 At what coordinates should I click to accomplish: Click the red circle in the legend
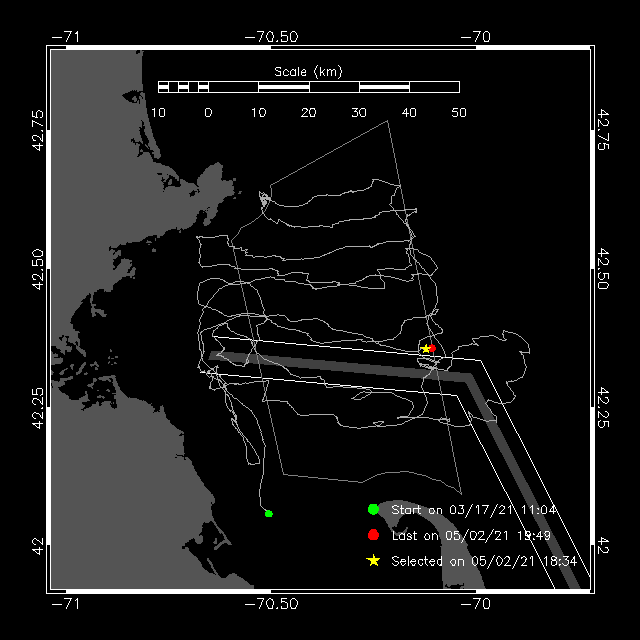point(373,535)
